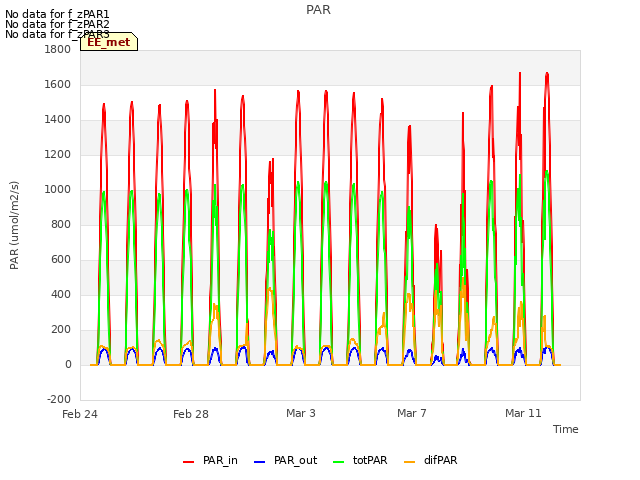Click the Feb 24 x-axis tick label
The image size is (640, 480).
point(80,414)
